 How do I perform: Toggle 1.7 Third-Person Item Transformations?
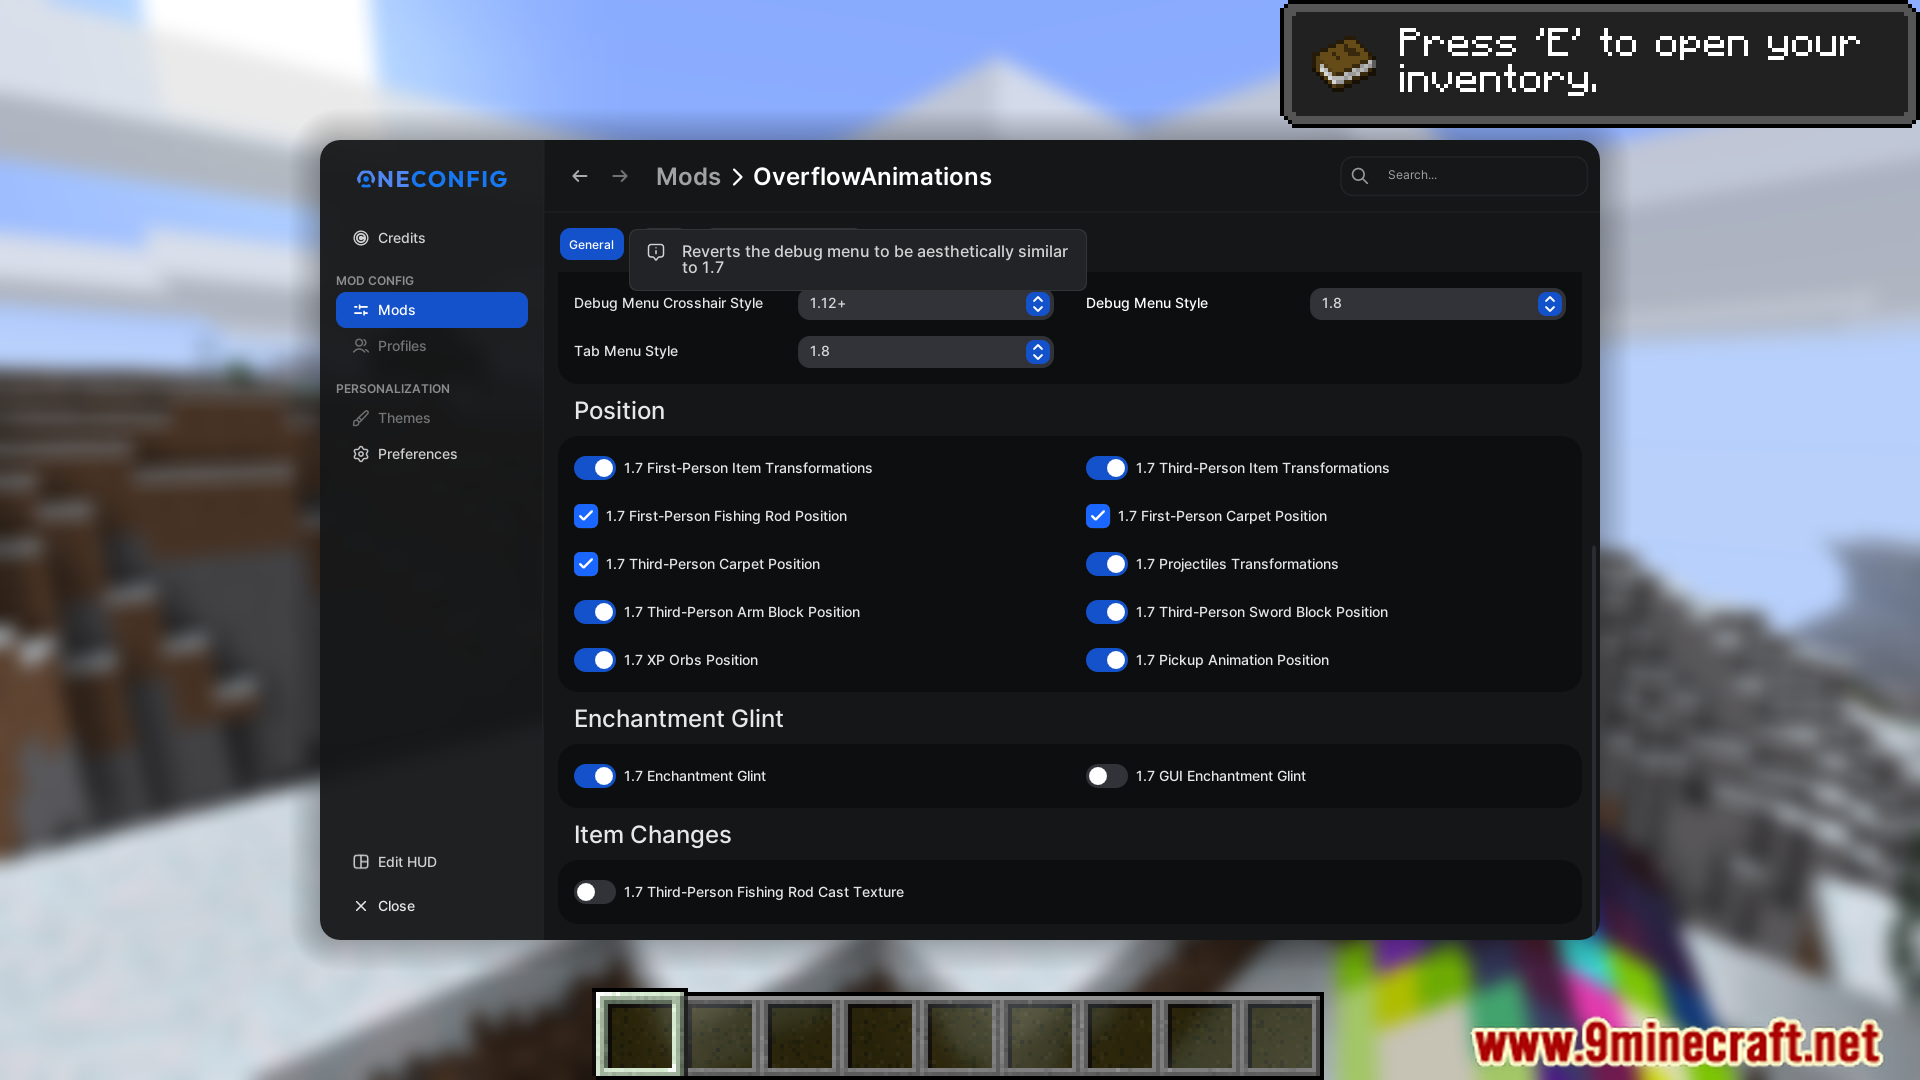1107,468
